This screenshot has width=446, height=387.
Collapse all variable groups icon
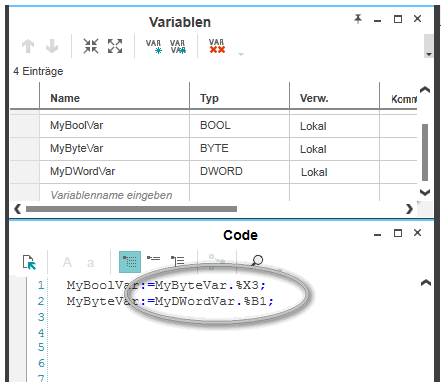click(x=91, y=46)
